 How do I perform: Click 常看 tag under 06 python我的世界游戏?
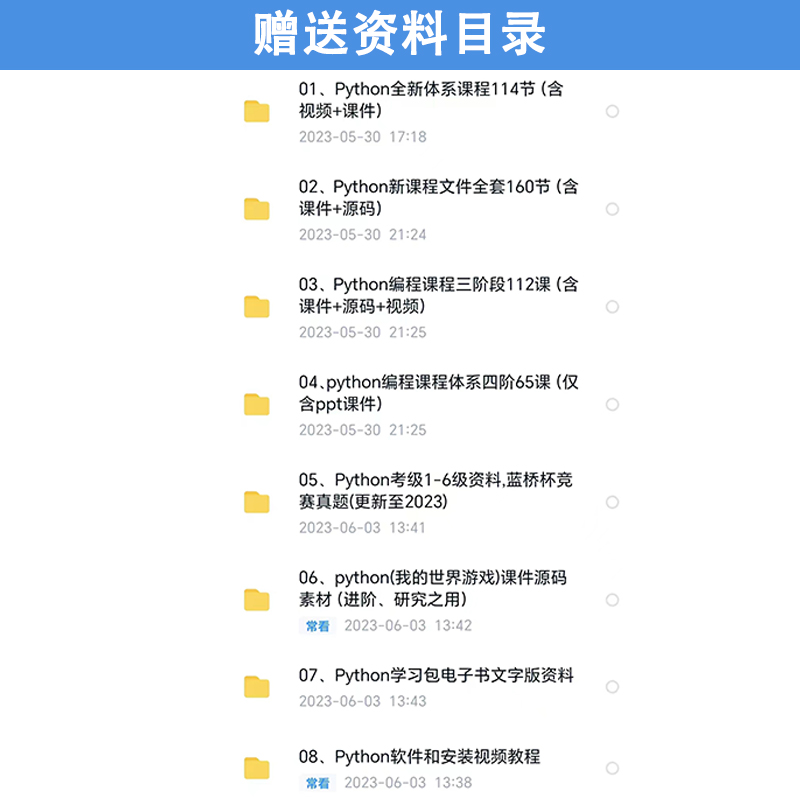pyautogui.click(x=317, y=626)
